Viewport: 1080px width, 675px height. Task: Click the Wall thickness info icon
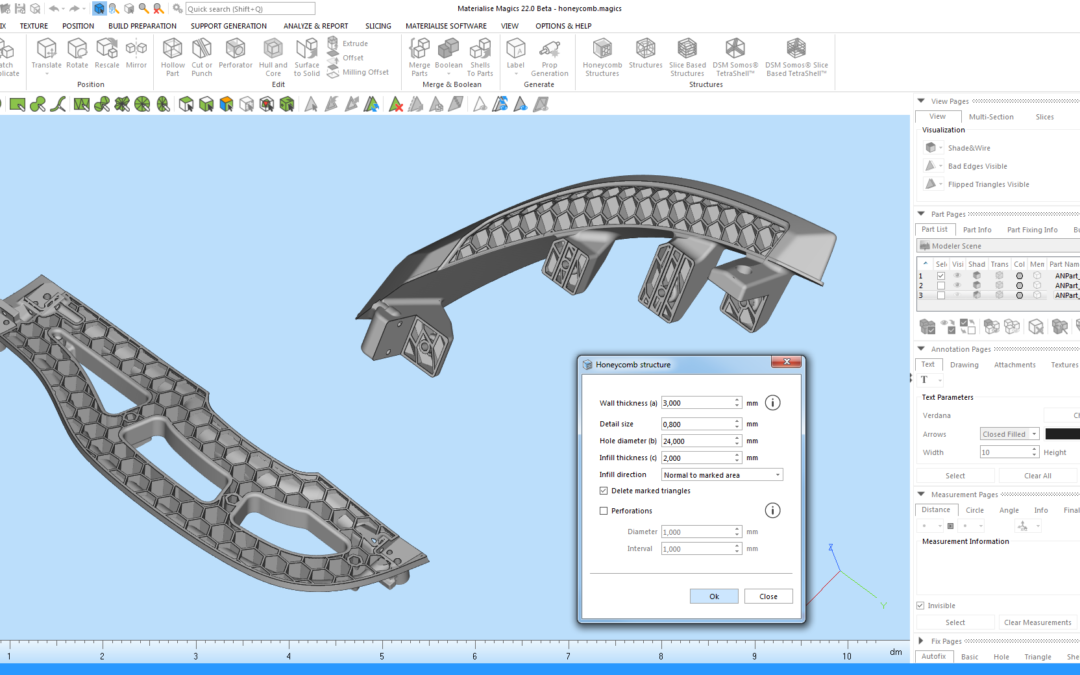tap(773, 403)
